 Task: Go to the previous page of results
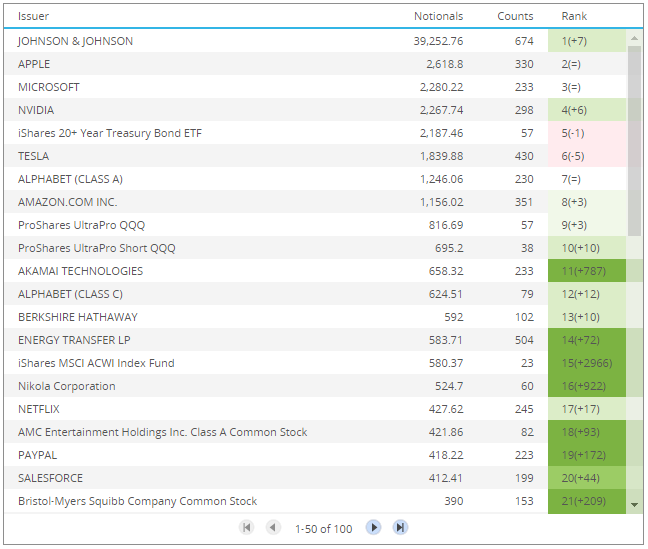pos(273,528)
